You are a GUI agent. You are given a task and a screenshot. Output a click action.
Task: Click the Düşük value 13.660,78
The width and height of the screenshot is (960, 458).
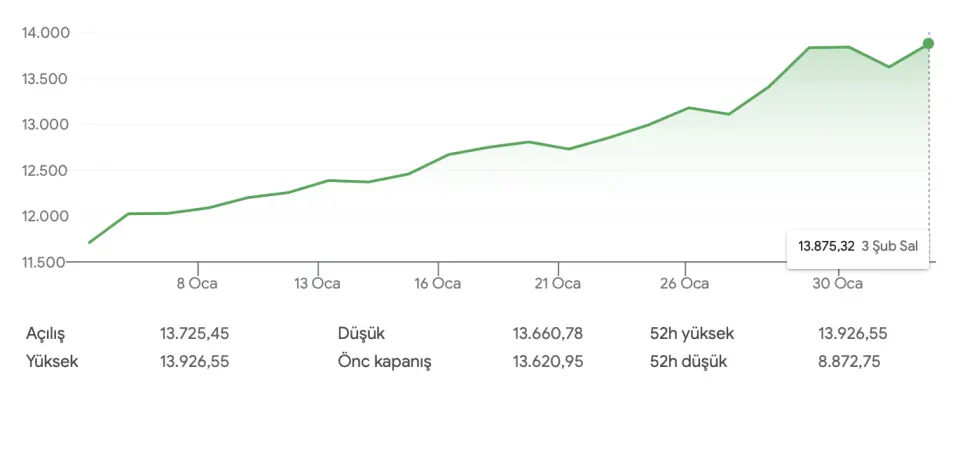click(x=547, y=334)
